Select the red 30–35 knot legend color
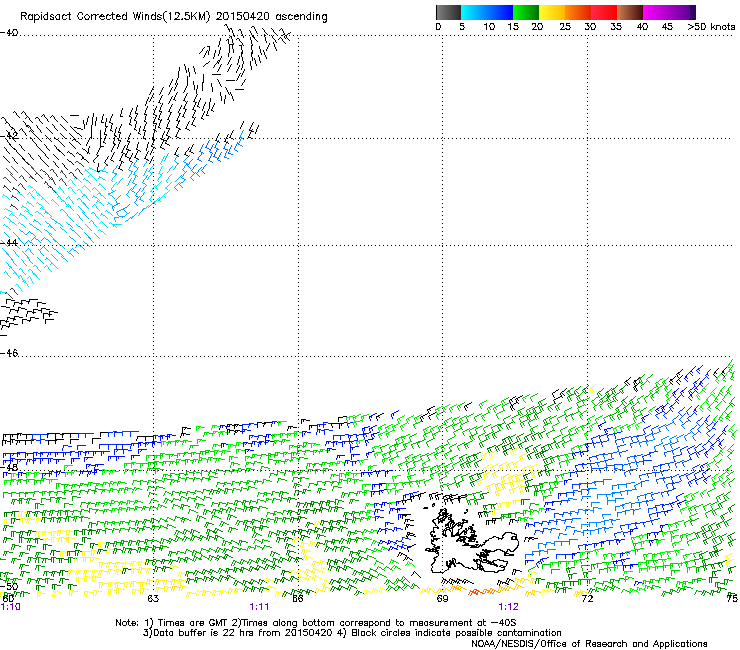The height and width of the screenshot is (650, 740). (x=604, y=12)
